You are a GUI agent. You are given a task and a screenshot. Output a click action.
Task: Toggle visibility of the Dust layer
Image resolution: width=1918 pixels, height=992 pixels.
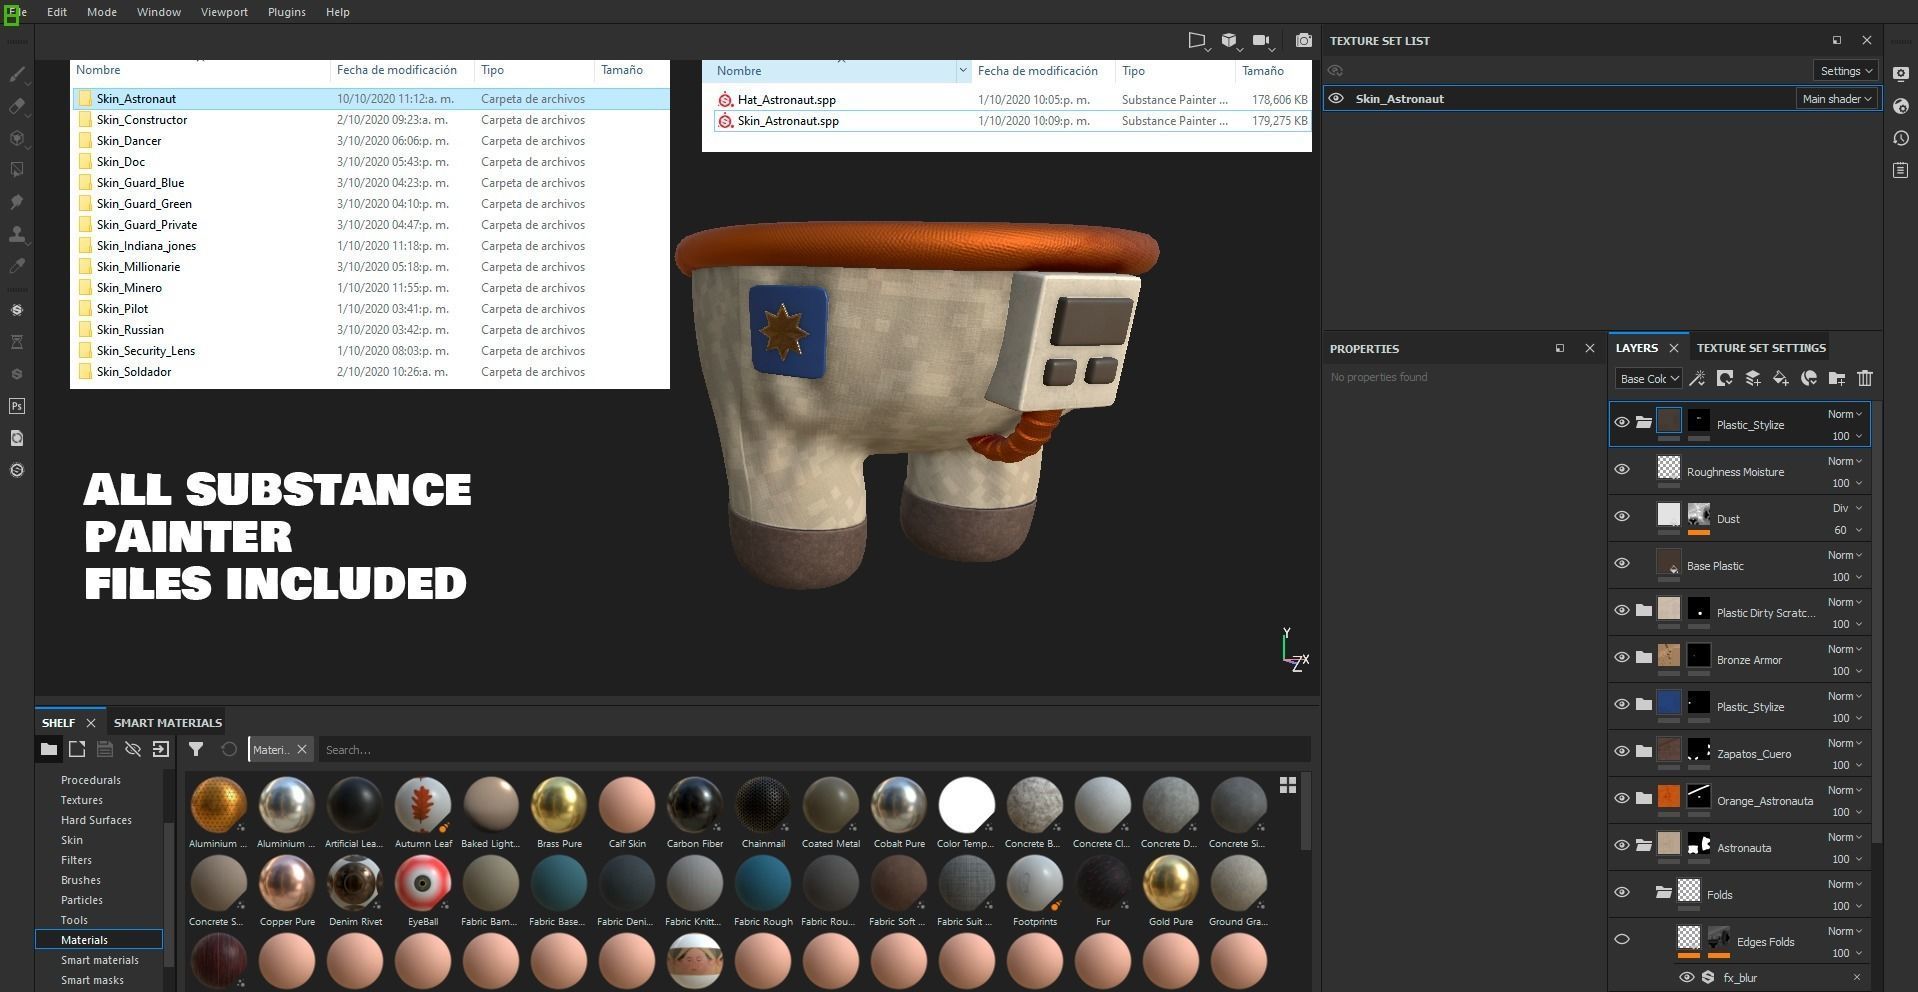(x=1622, y=516)
